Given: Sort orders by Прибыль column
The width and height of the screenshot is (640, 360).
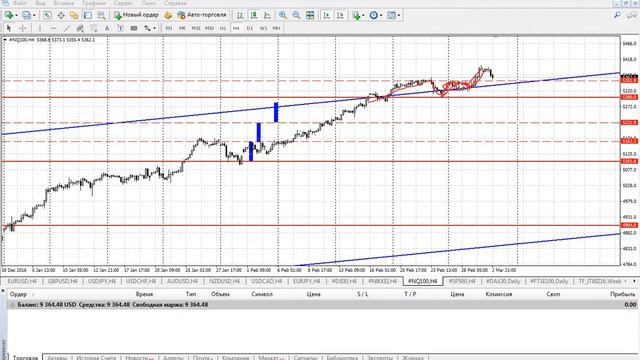Looking at the screenshot, I should [x=623, y=294].
